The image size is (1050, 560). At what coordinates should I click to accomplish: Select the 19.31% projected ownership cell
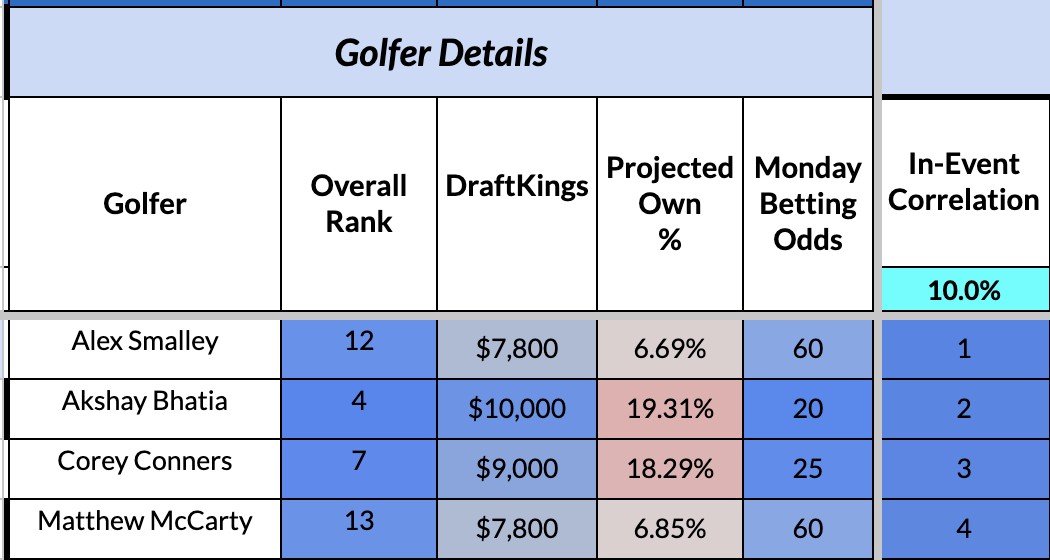point(670,409)
